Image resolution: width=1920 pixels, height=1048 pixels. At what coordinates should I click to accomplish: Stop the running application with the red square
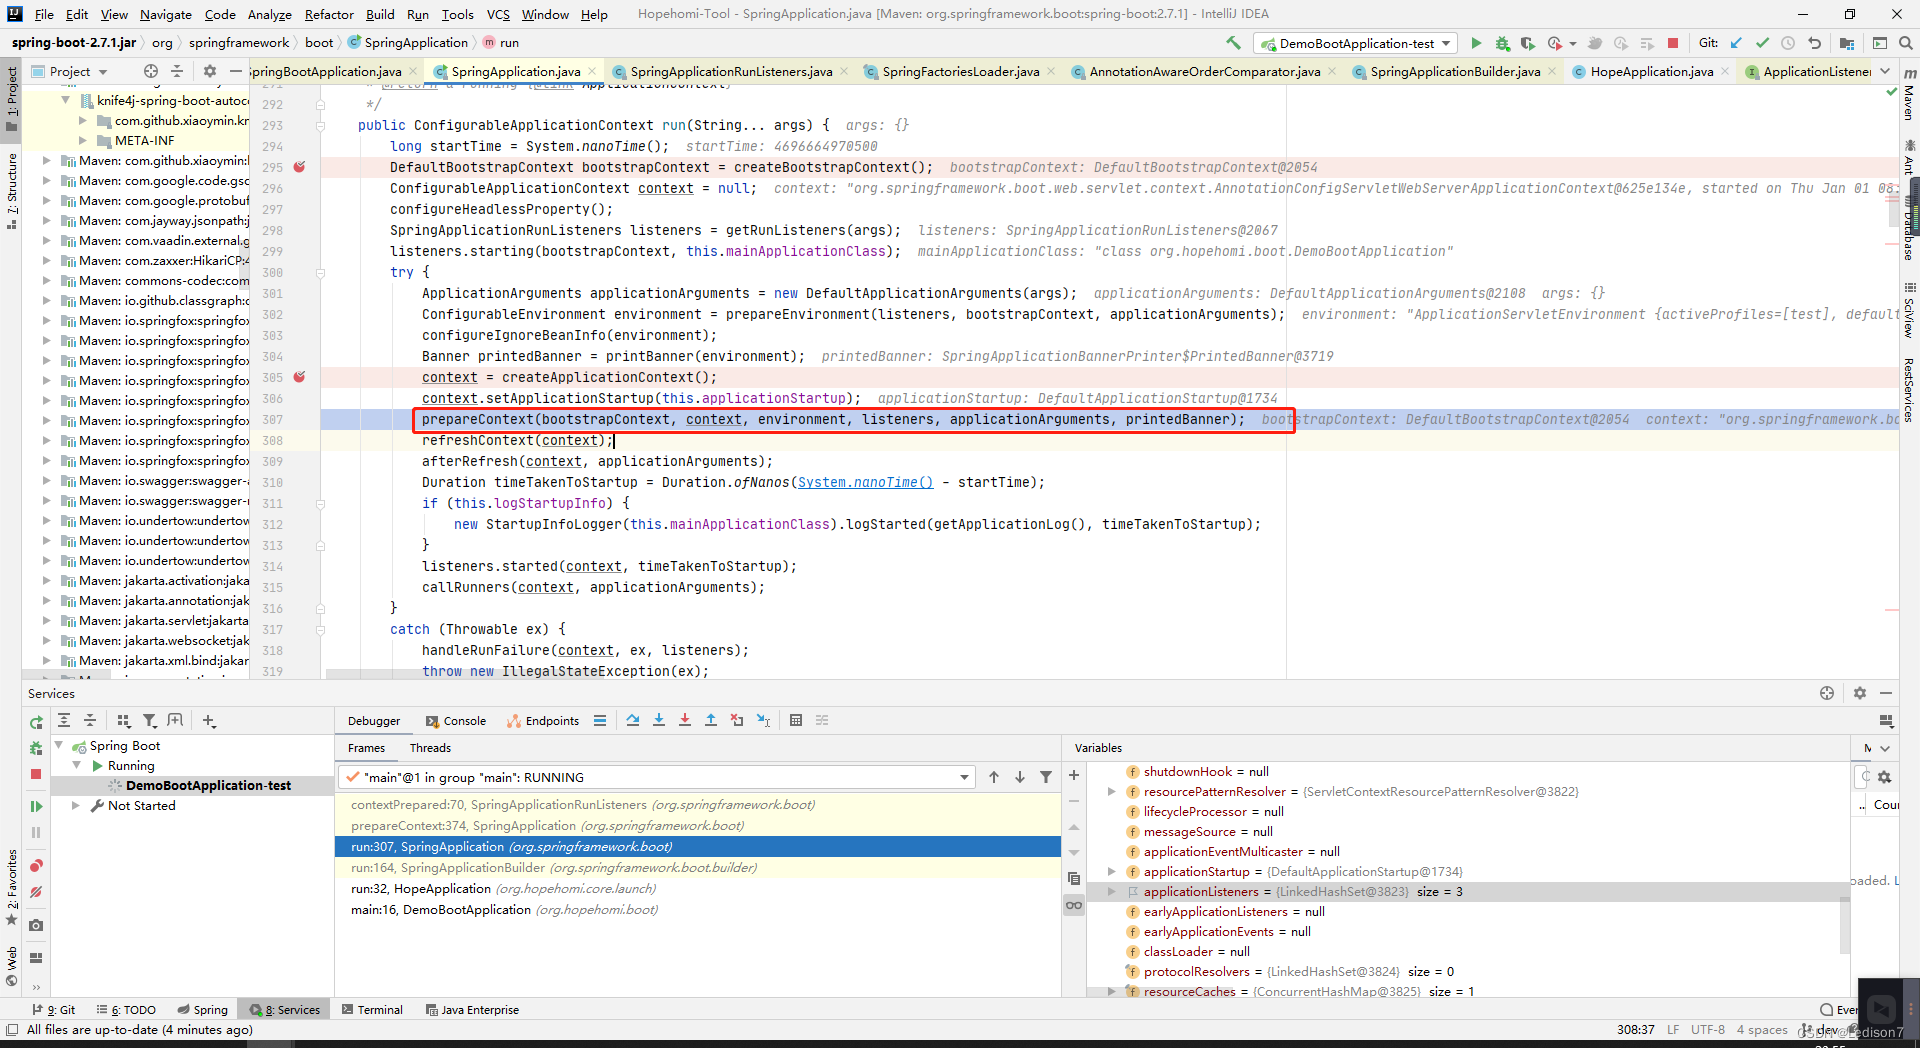click(x=1673, y=43)
